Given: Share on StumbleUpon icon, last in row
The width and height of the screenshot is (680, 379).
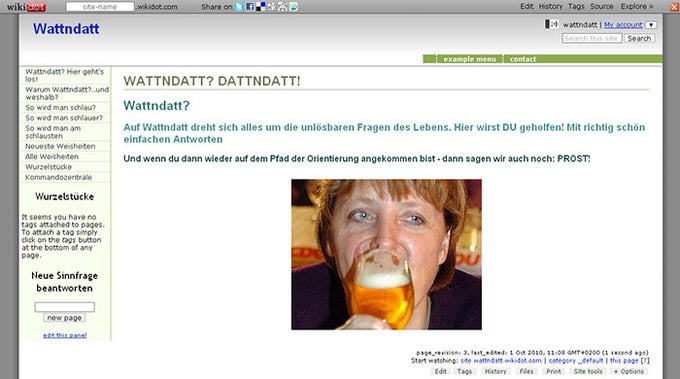Looking at the screenshot, I should point(293,7).
